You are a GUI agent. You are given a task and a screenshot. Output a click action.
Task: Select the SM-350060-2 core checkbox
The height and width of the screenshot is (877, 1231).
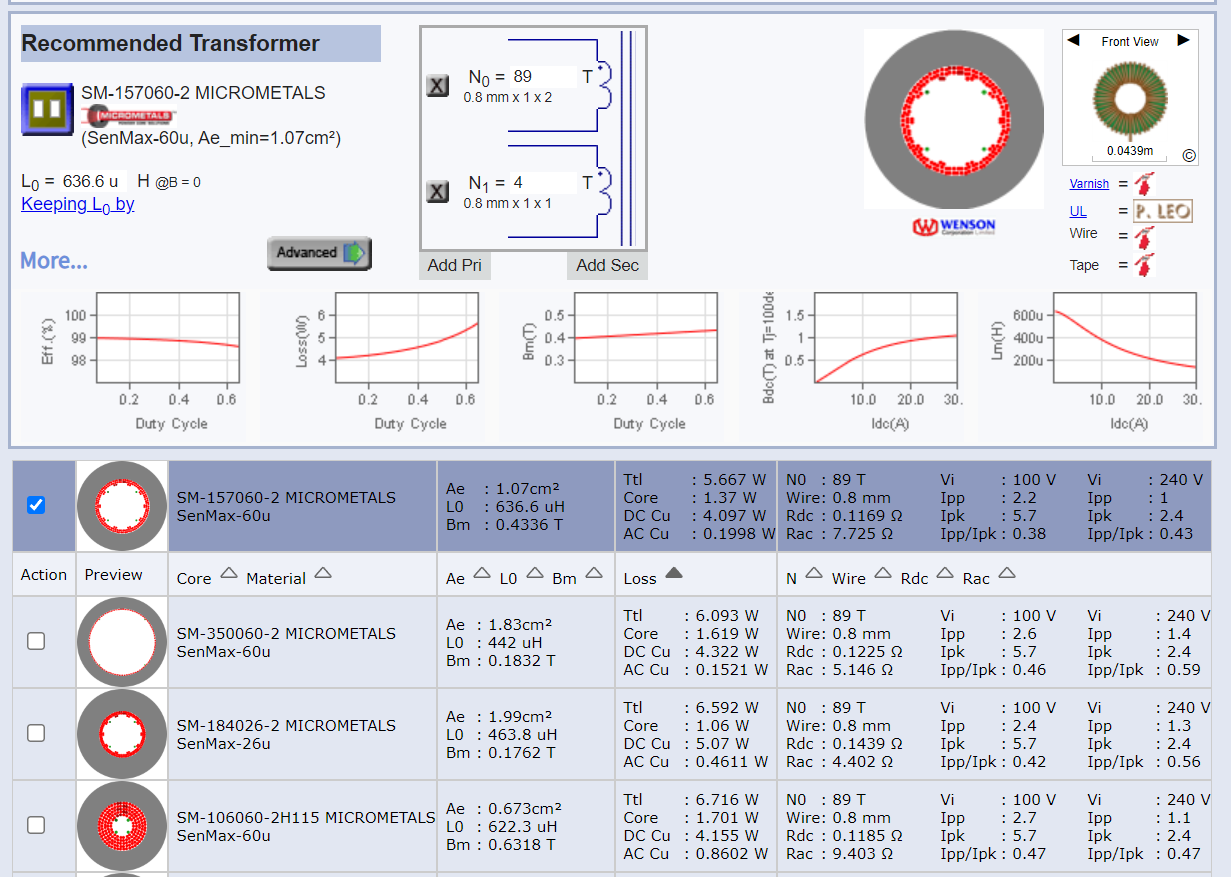pyautogui.click(x=36, y=641)
